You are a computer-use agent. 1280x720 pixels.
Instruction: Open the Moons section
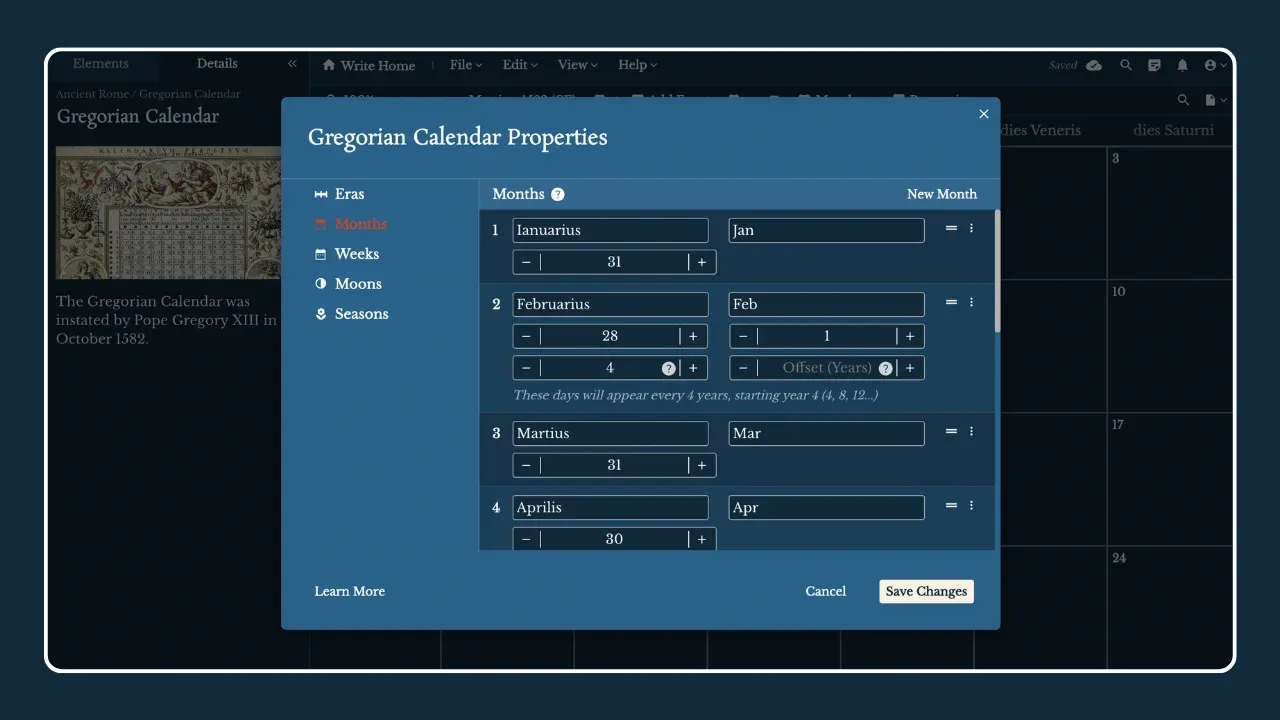point(348,284)
